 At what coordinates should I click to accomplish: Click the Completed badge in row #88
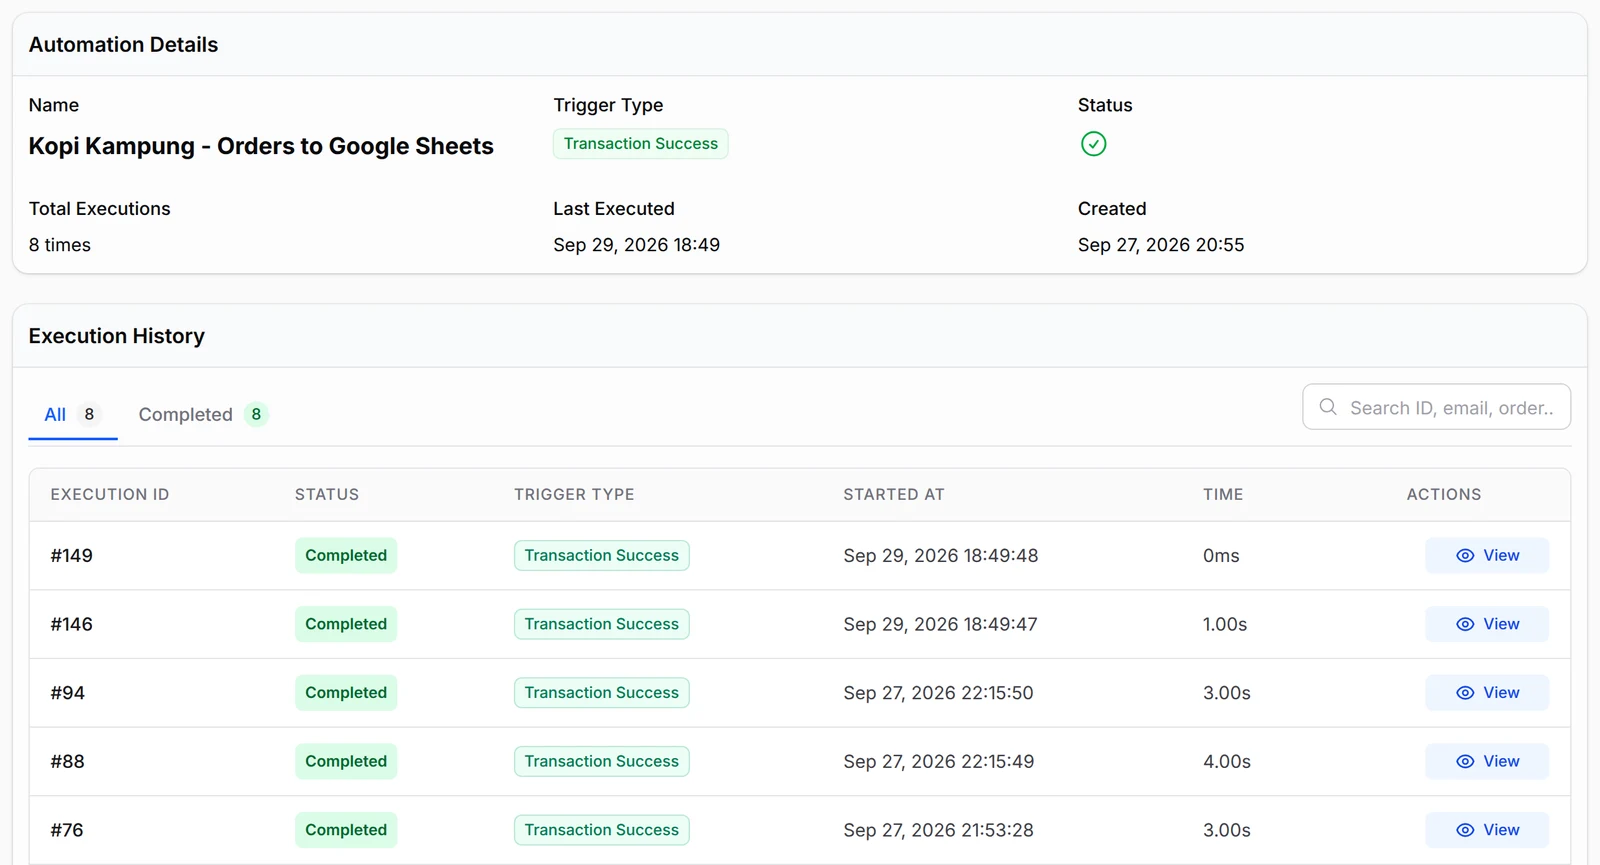click(346, 762)
